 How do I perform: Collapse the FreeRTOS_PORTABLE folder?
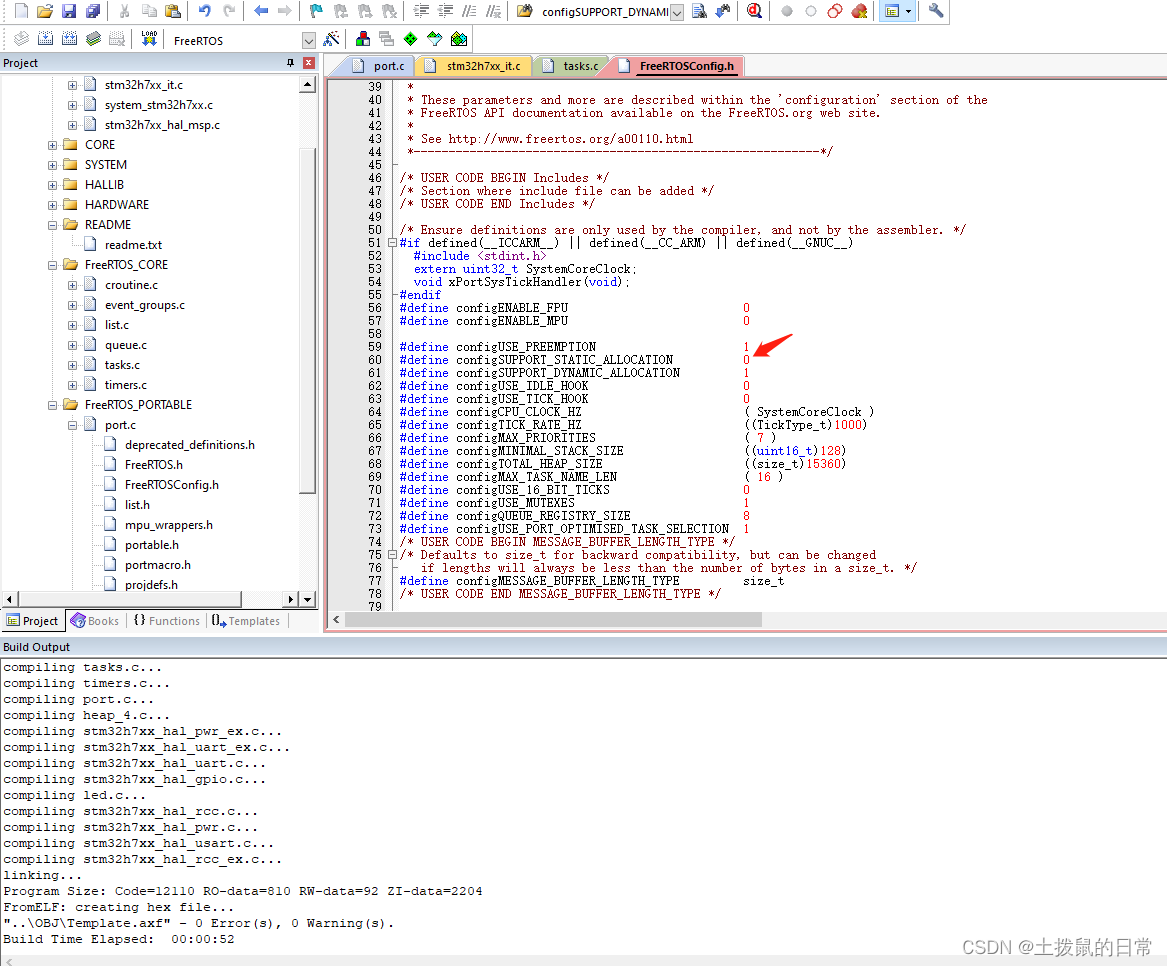point(52,405)
